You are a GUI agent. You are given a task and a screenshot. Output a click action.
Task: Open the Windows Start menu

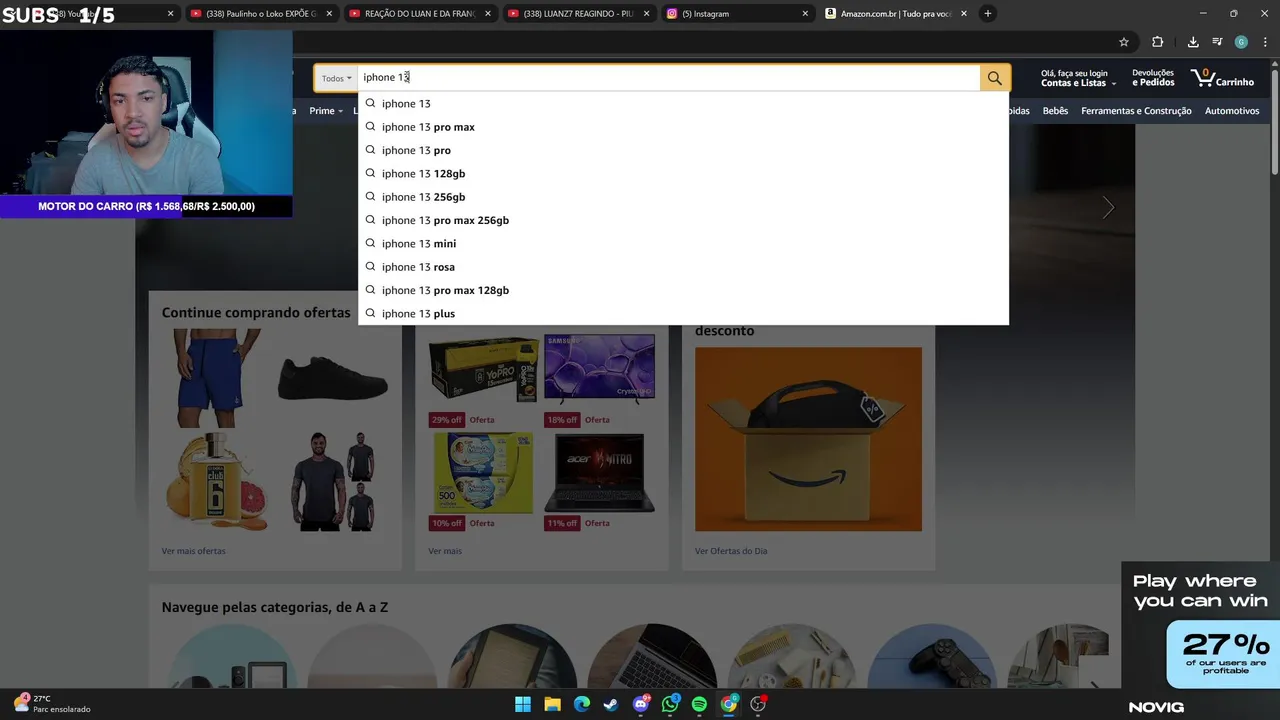click(x=523, y=704)
